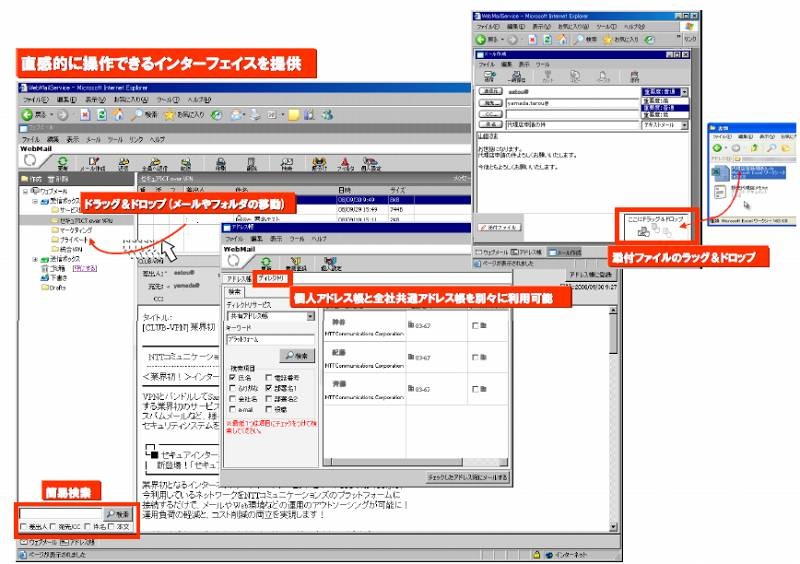This screenshot has width=800, height=564.
Task: Collapse the ウェブメール root tree node
Action: (x=25, y=191)
